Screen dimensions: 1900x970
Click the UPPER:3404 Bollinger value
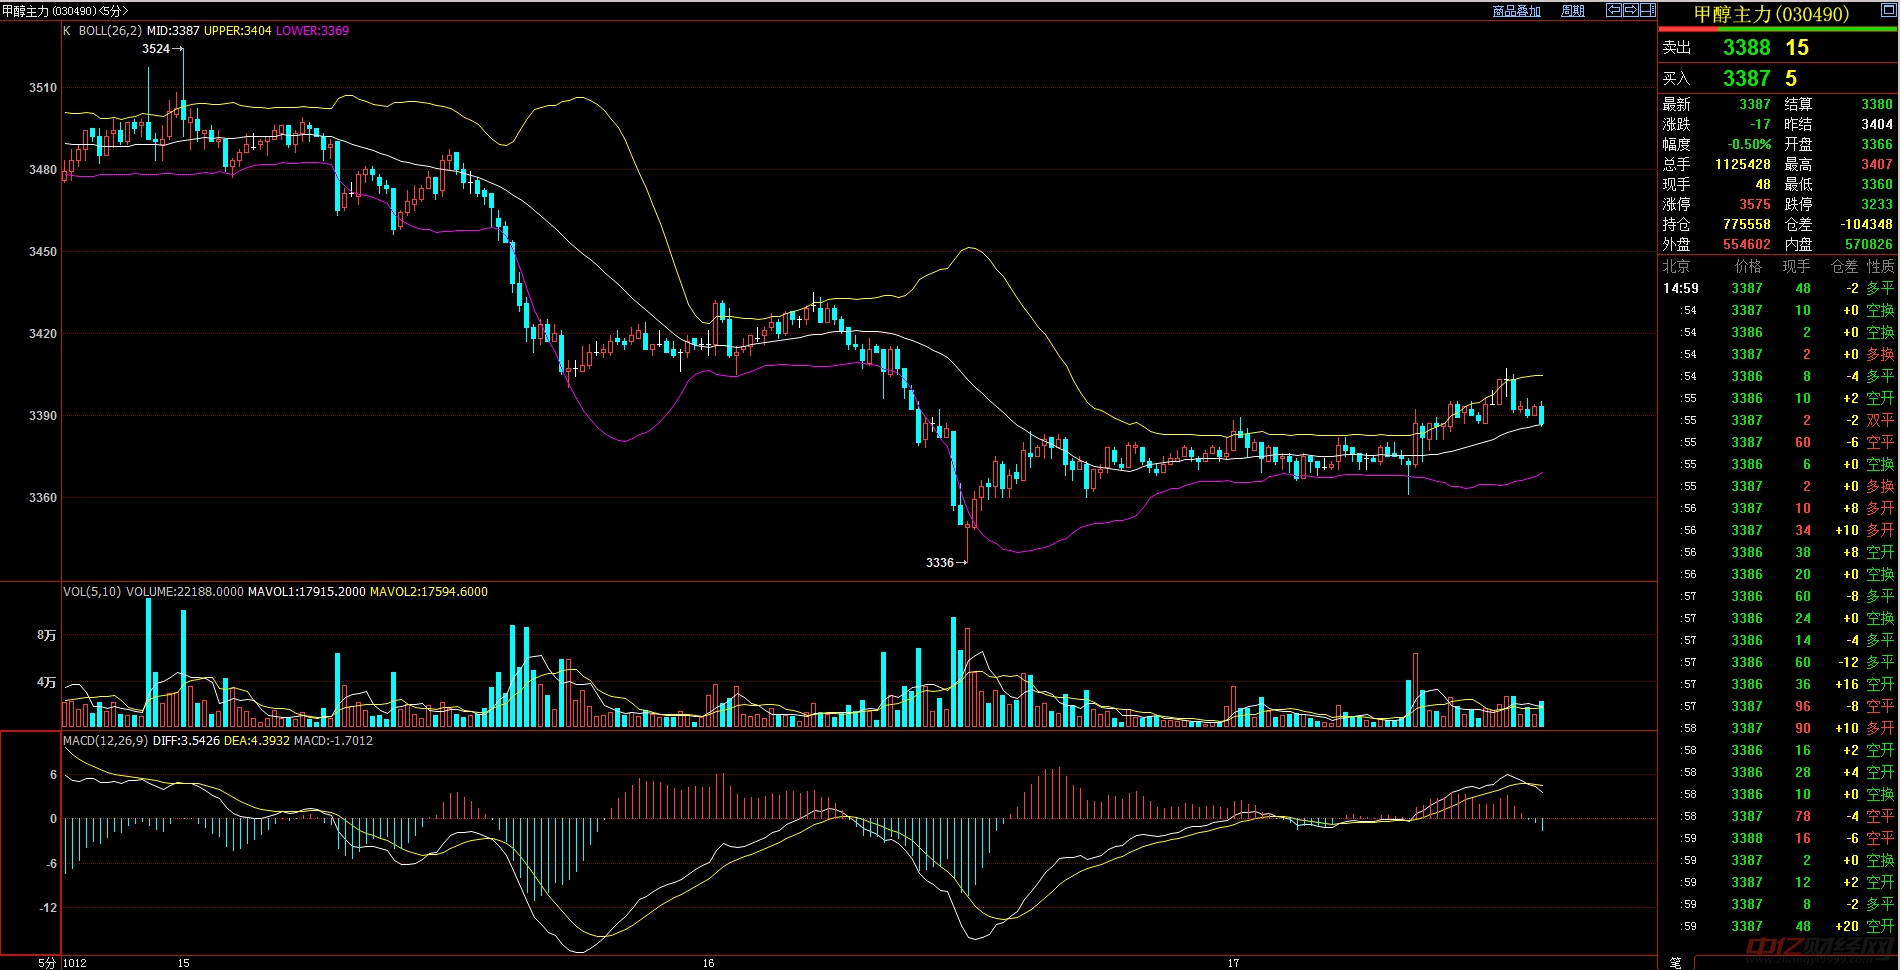(237, 31)
